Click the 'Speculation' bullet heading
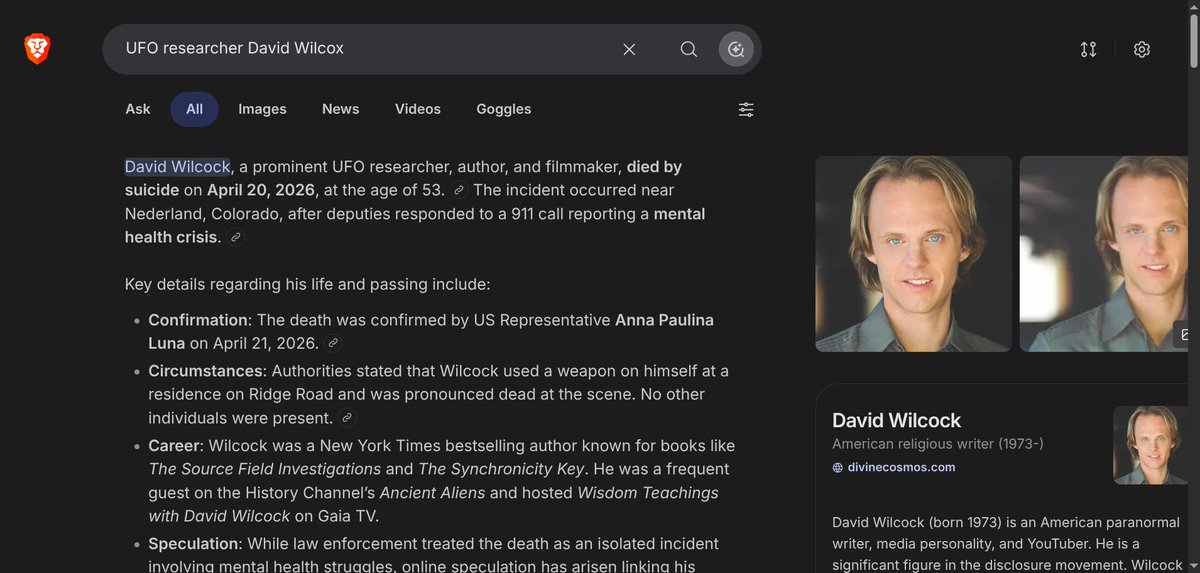This screenshot has height=573, width=1200. (x=193, y=544)
